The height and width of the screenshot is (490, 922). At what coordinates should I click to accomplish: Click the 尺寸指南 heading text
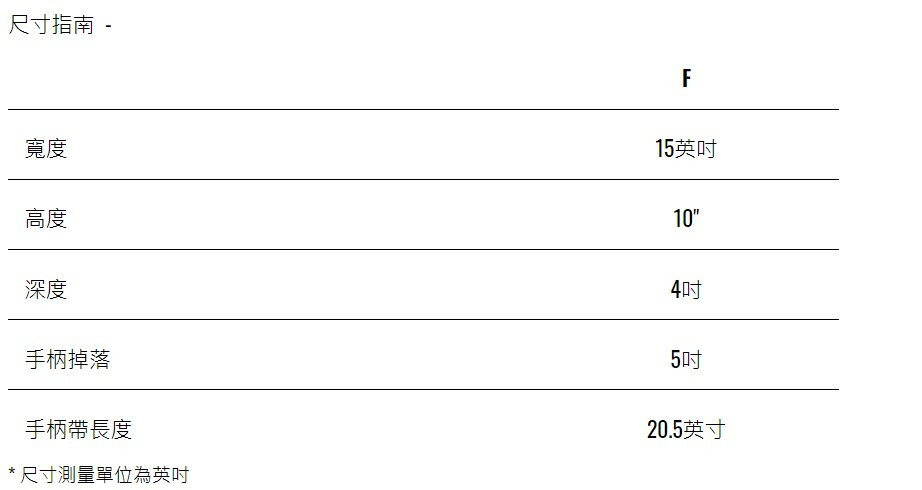click(51, 25)
